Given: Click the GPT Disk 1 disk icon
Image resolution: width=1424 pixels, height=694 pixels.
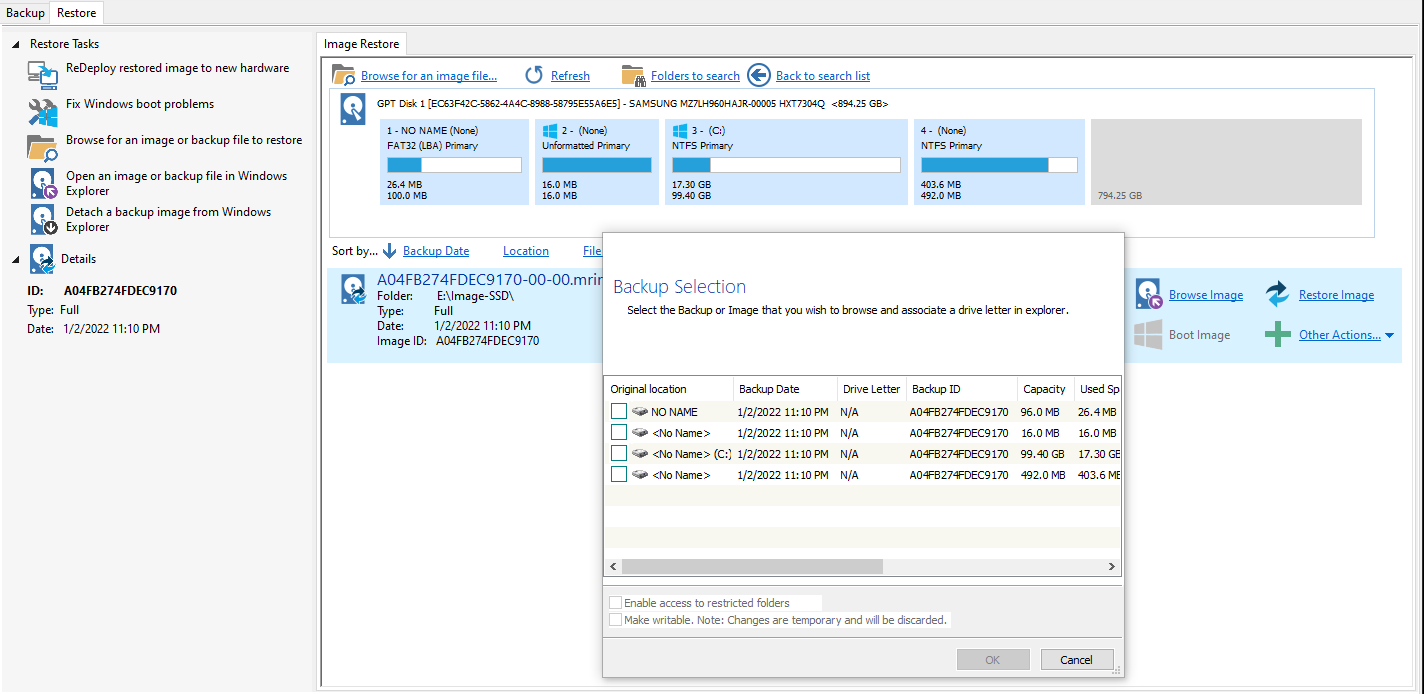Looking at the screenshot, I should pos(353,109).
